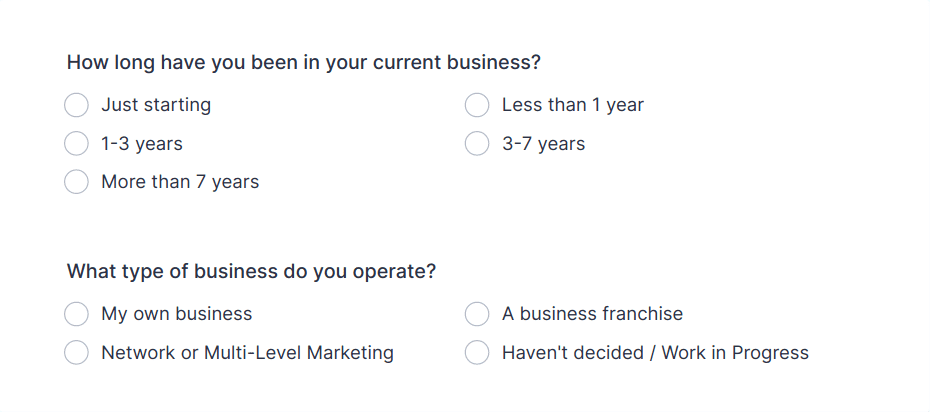Image resolution: width=930 pixels, height=412 pixels.
Task: Click the "Just starting" label text
Action: (x=156, y=106)
